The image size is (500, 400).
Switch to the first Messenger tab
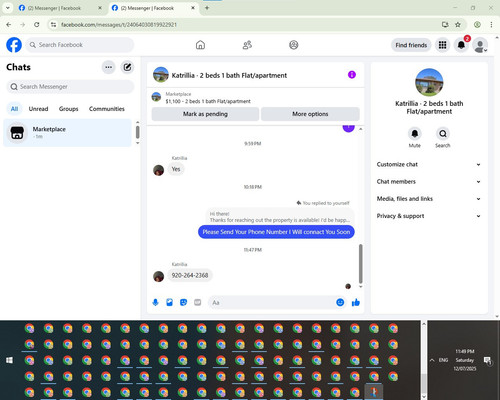(x=60, y=8)
